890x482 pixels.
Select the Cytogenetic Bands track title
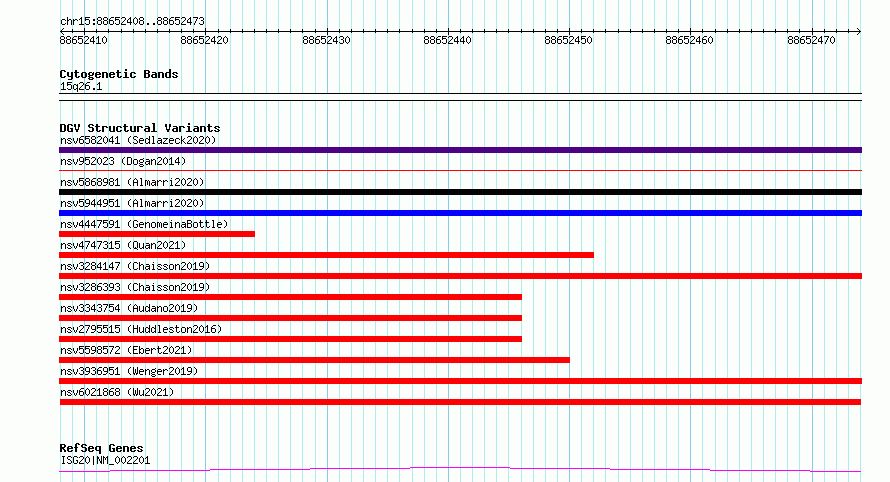coord(119,74)
